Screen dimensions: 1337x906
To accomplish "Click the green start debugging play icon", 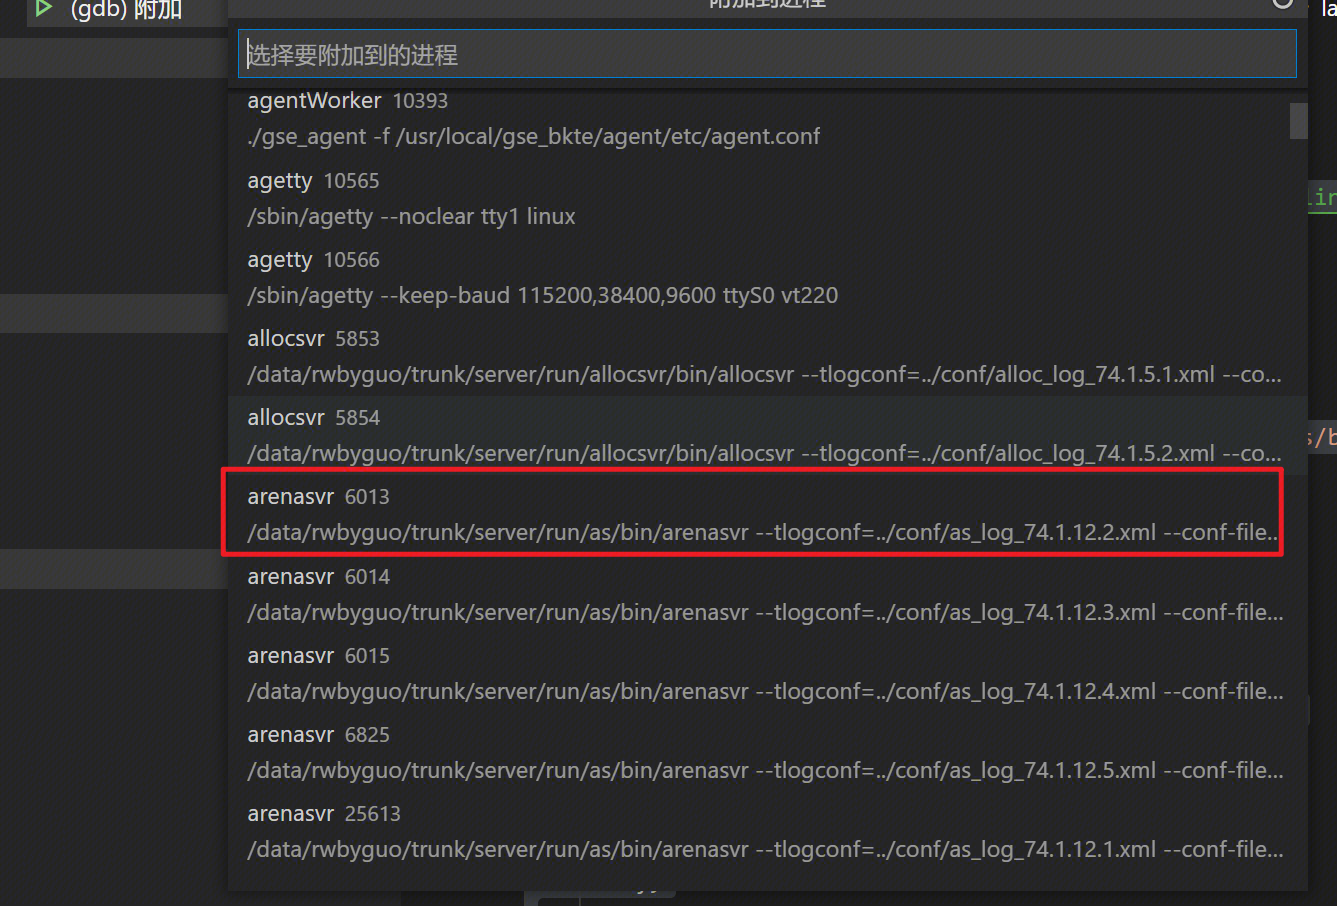I will click(x=43, y=8).
